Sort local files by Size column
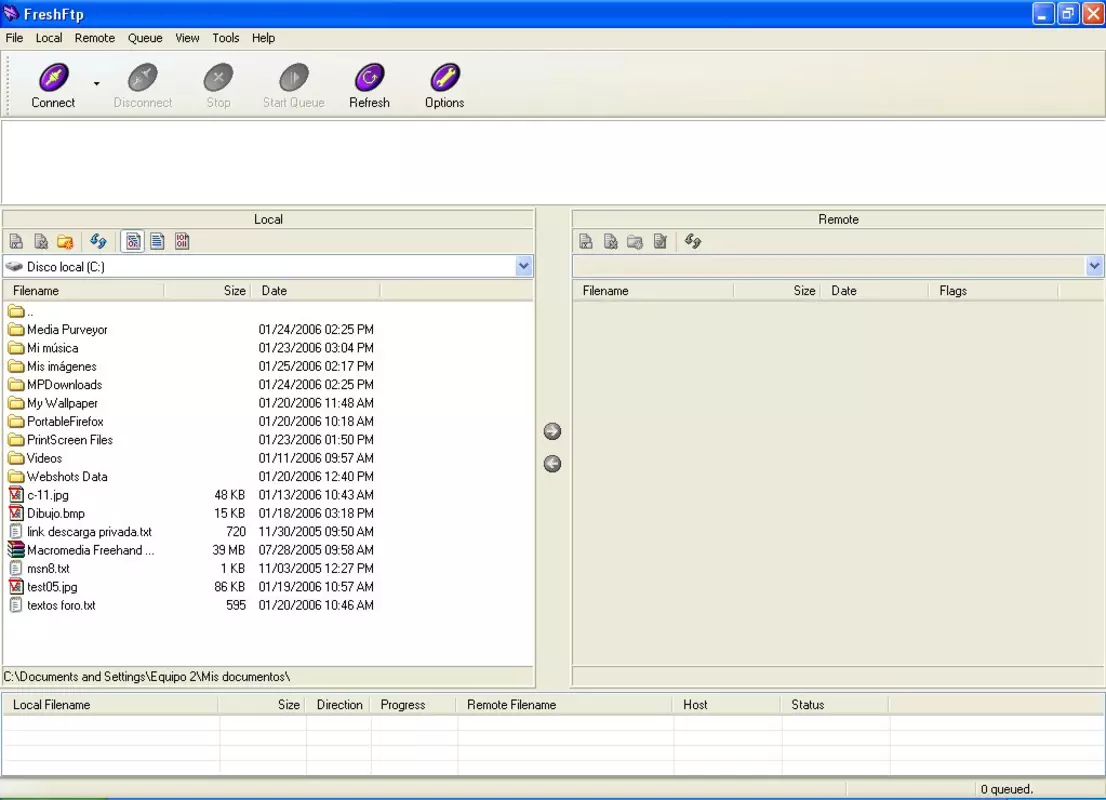This screenshot has height=800, width=1106. [x=207, y=291]
